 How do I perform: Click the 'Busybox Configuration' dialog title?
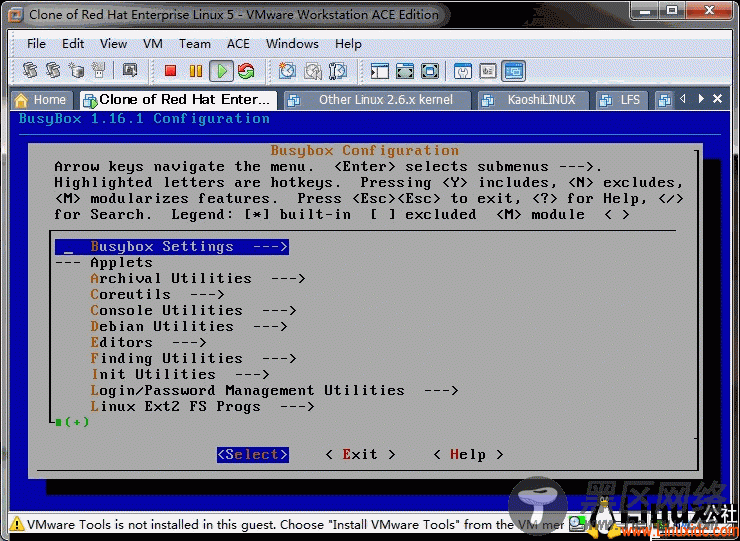(x=364, y=151)
